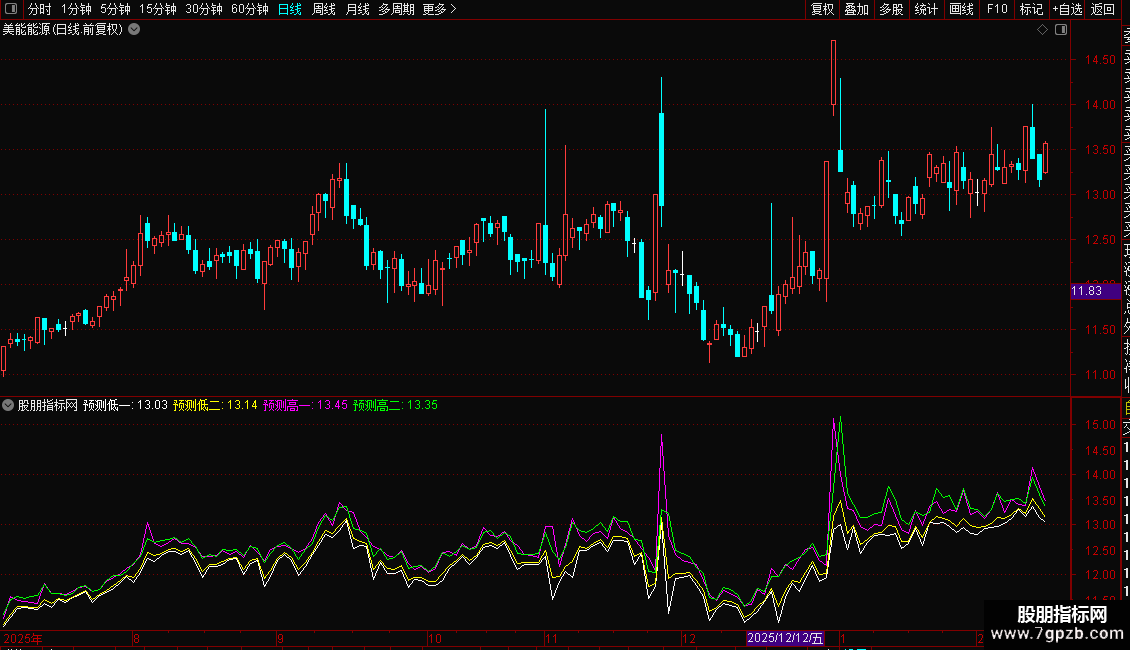Click the 美能能源(日线.前复权) chart title
This screenshot has height=650, width=1130.
pyautogui.click(x=63, y=30)
